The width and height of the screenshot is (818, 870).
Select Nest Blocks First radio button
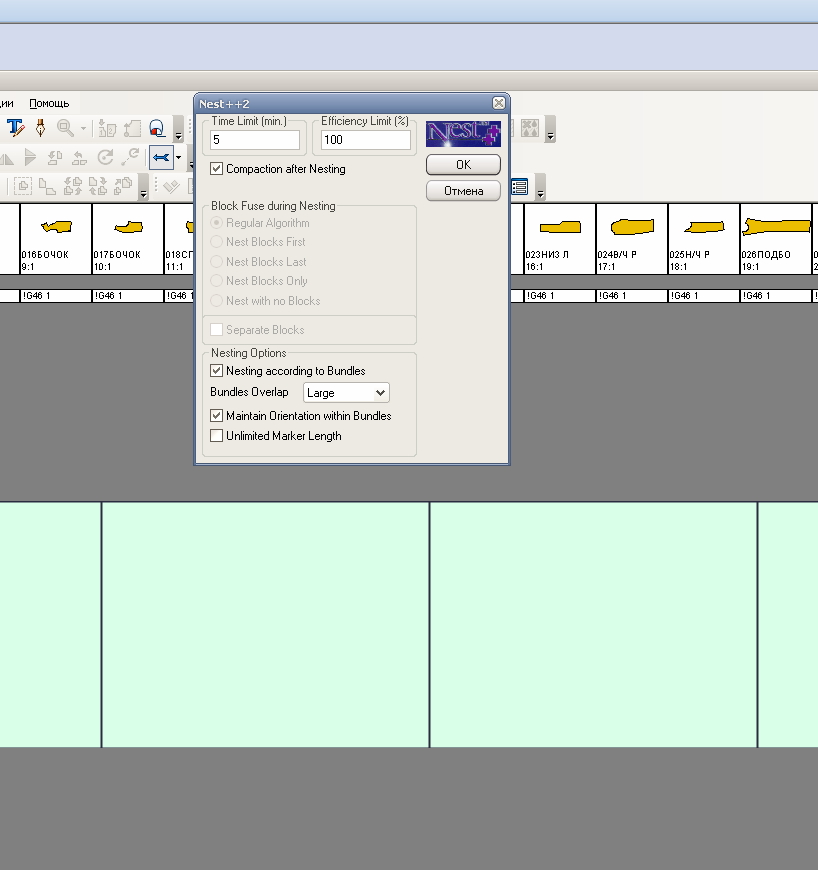pyautogui.click(x=216, y=242)
